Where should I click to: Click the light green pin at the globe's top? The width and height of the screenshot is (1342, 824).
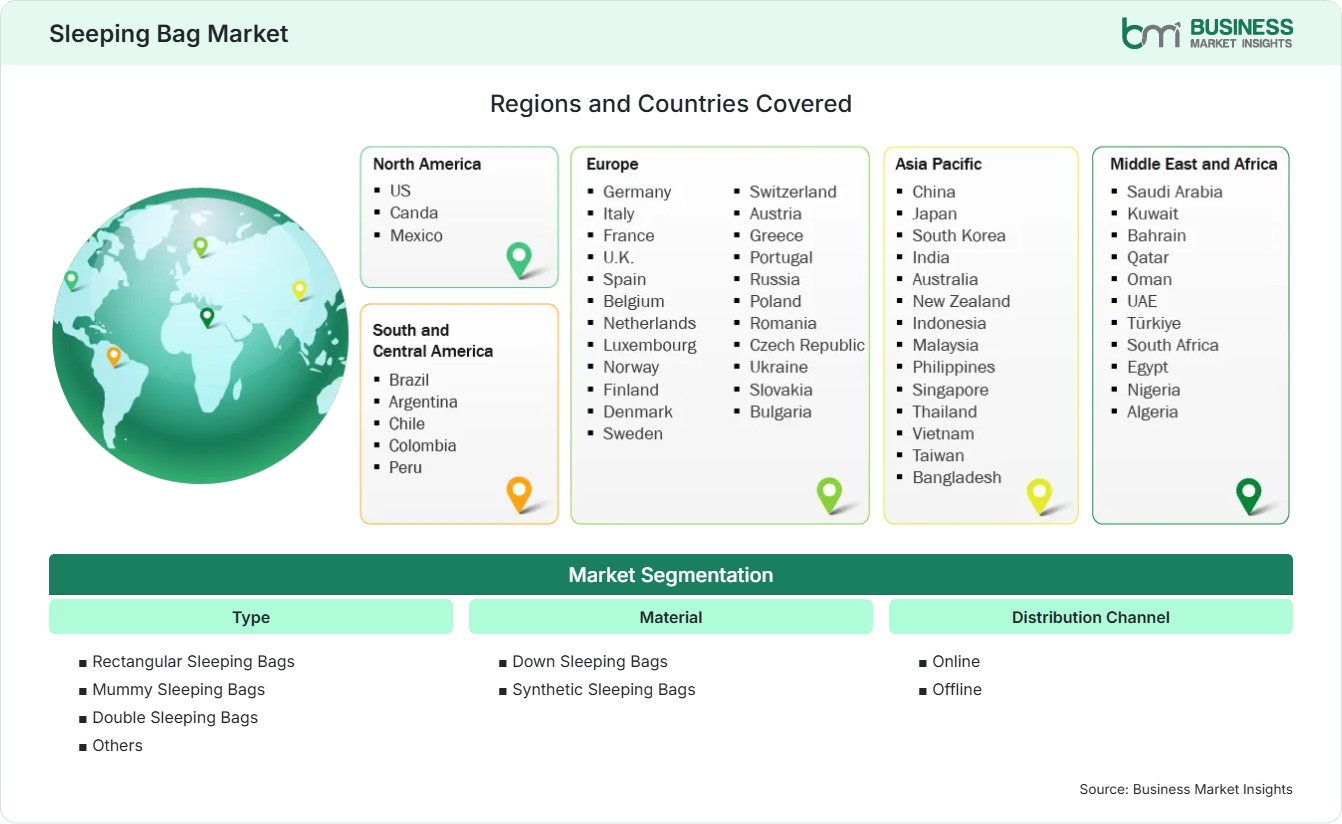200,246
